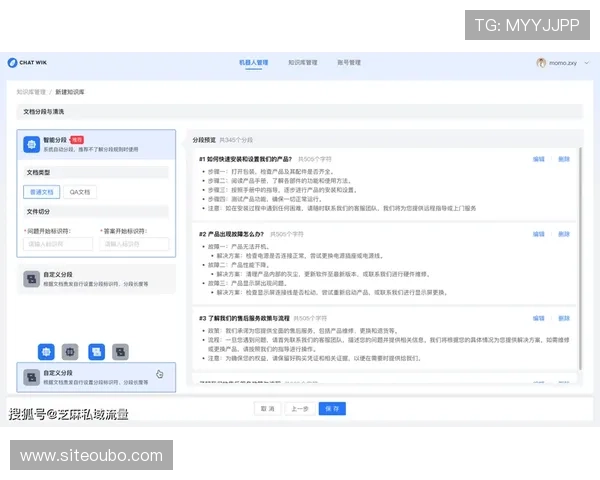Select the upper 自定义分段 card title
Image resolution: width=600 pixels, height=480 pixels.
coord(58,274)
